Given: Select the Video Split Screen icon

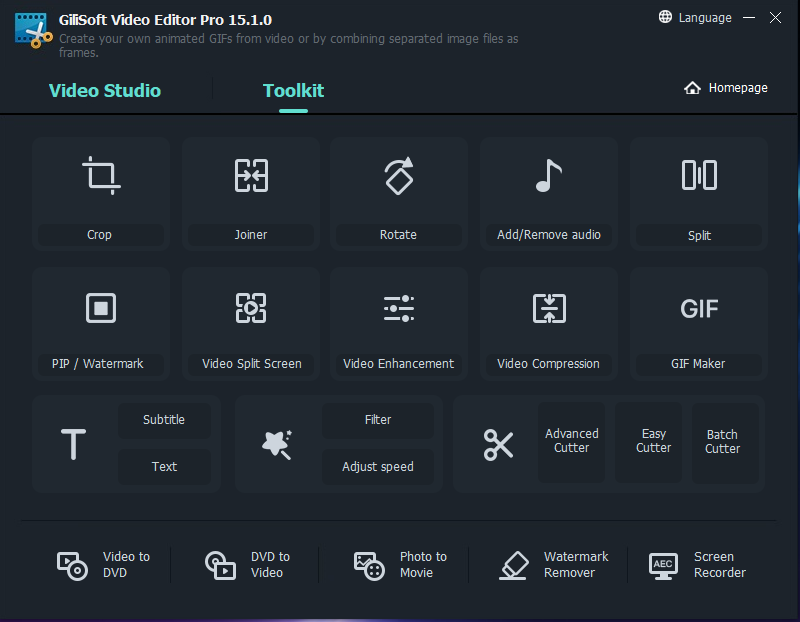Looking at the screenshot, I should [251, 308].
